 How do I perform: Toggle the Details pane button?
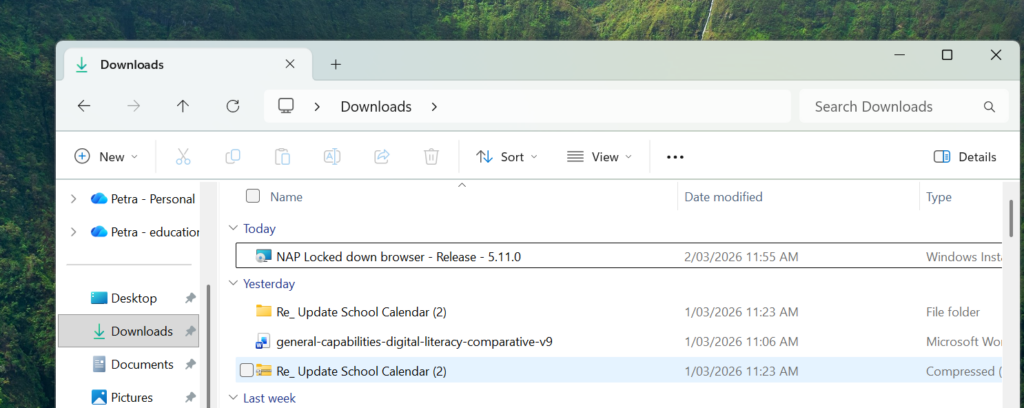(964, 156)
